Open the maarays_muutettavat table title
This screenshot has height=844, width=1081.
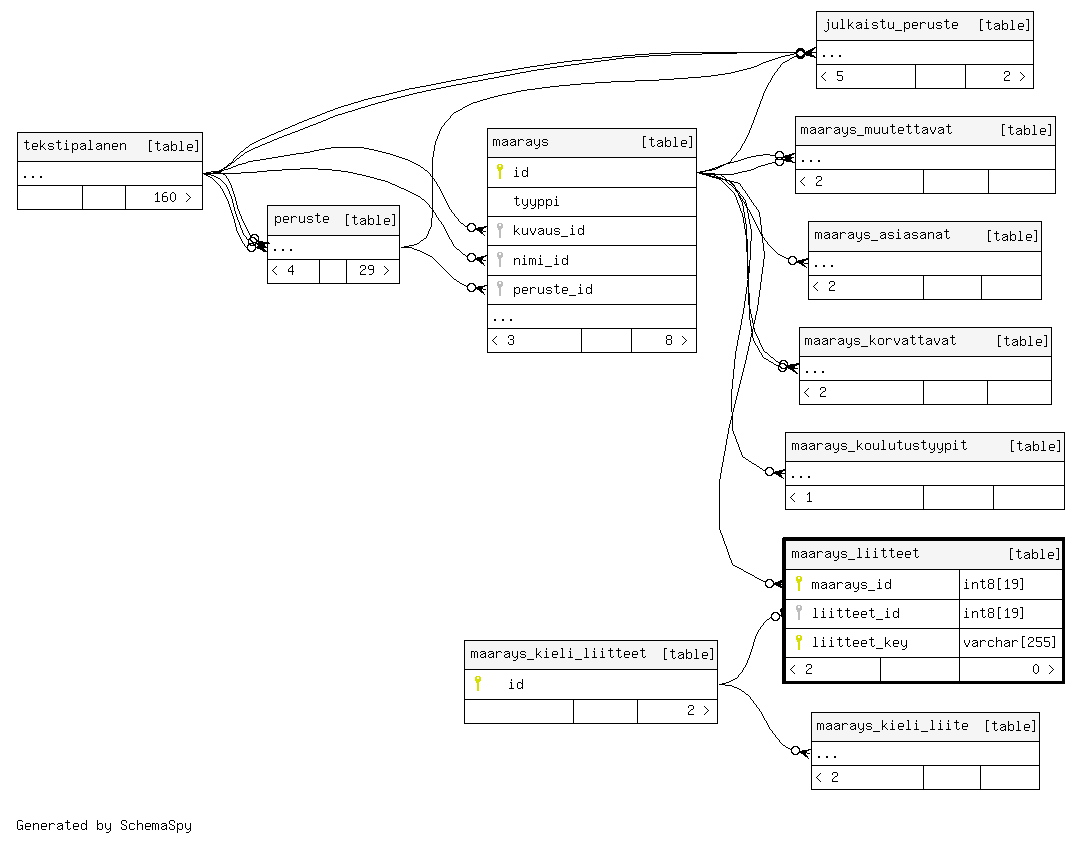pyautogui.click(x=876, y=130)
